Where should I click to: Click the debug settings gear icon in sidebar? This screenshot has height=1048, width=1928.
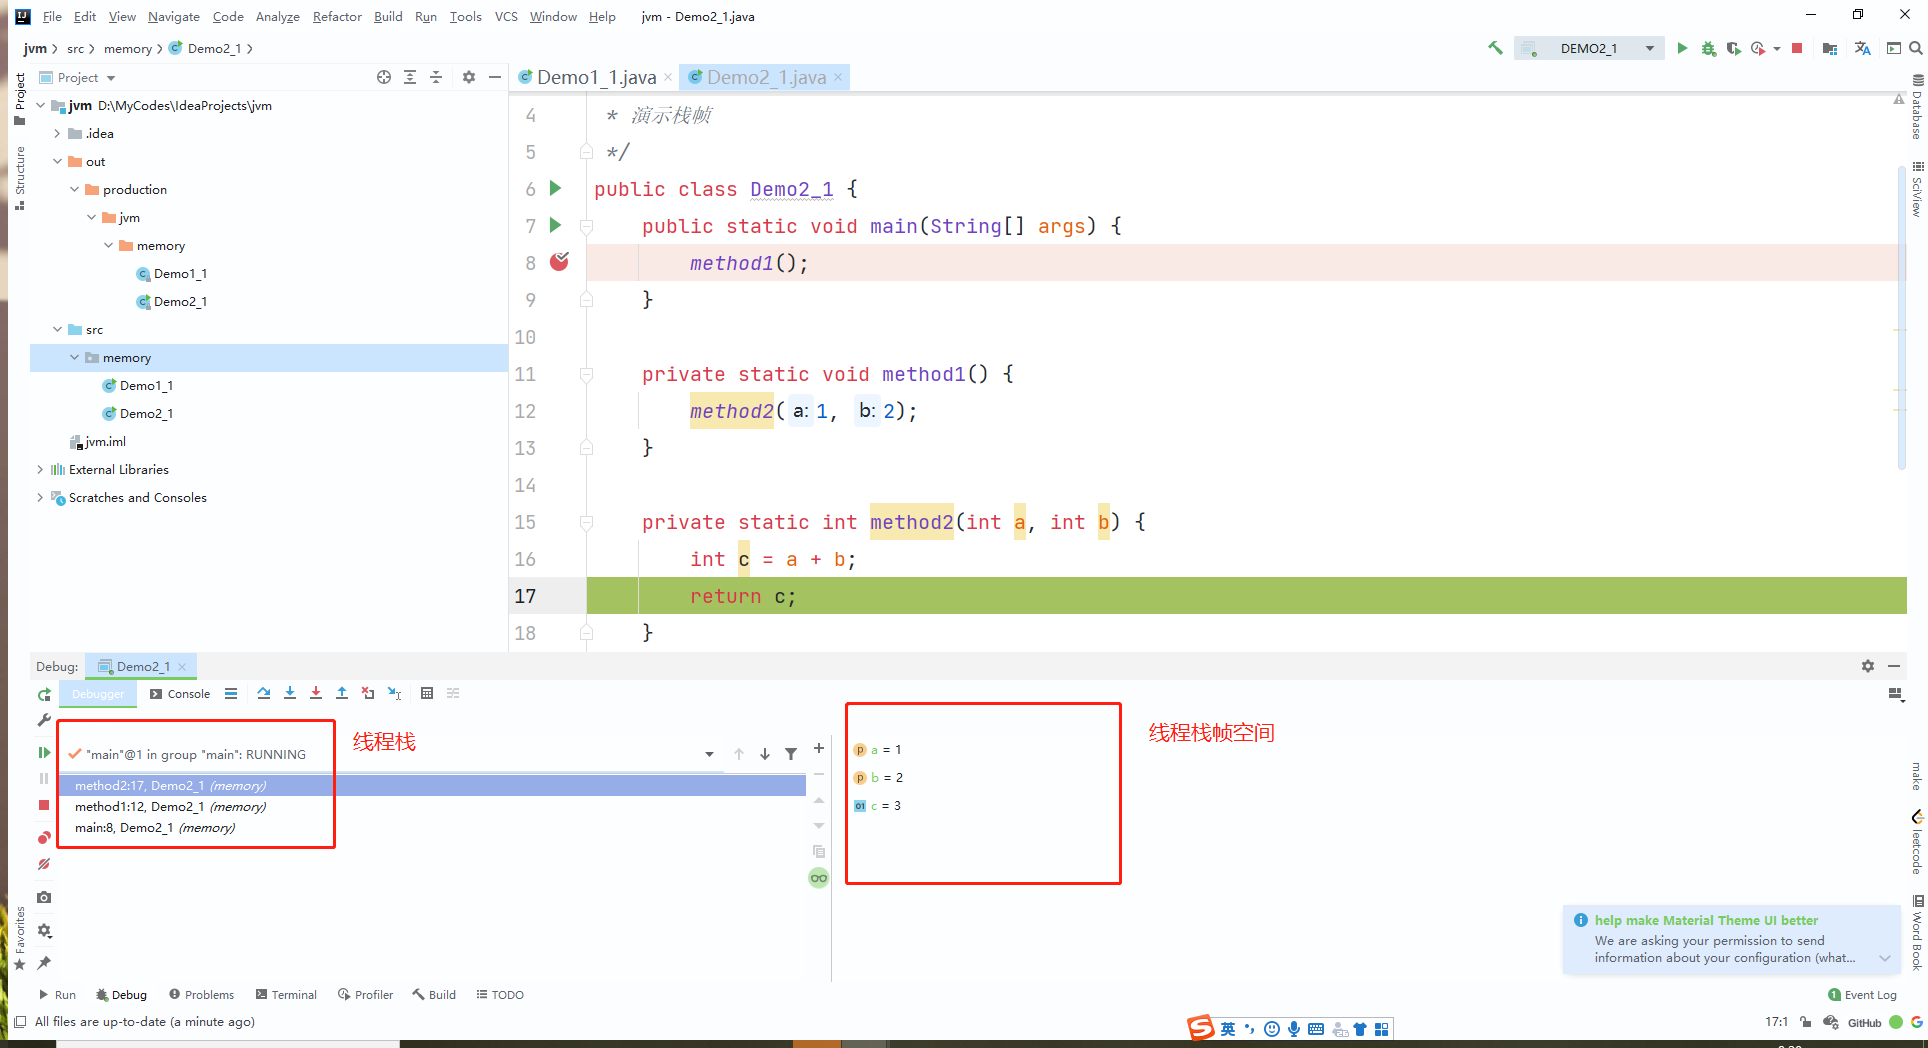(44, 930)
